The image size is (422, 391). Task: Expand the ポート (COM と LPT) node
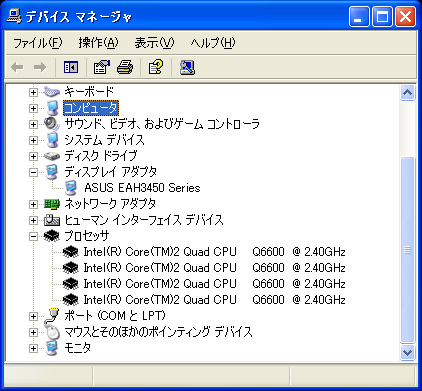[x=33, y=316]
